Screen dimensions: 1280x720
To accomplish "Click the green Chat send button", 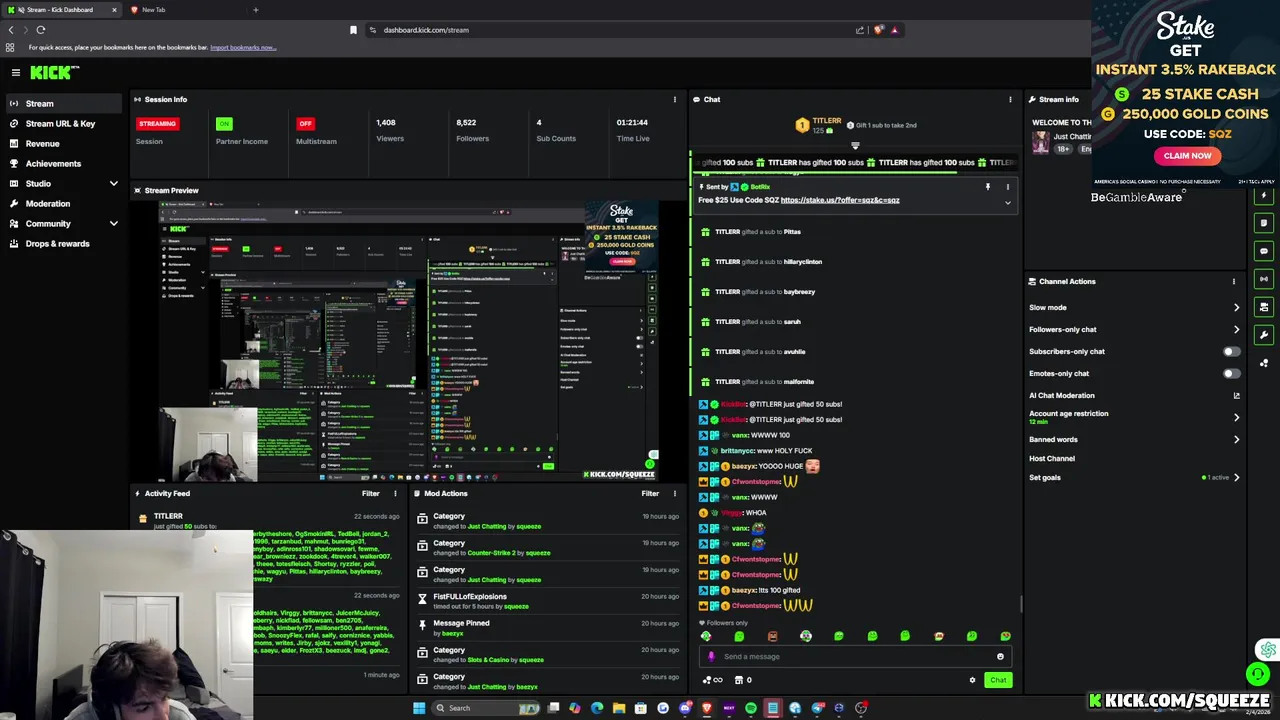I will tap(998, 680).
